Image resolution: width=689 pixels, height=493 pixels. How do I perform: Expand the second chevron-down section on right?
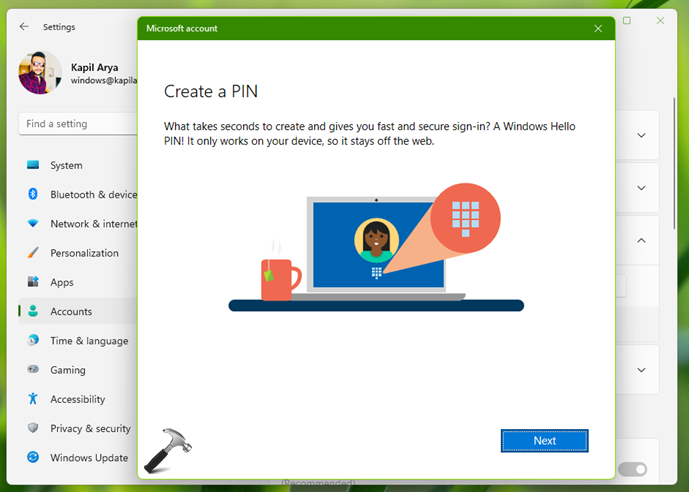point(641,188)
